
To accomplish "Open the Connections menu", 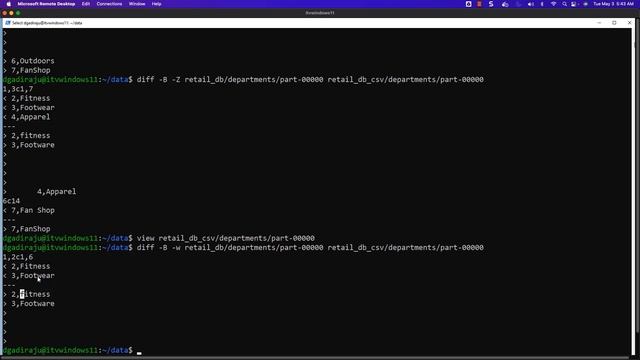I will (x=109, y=4).
